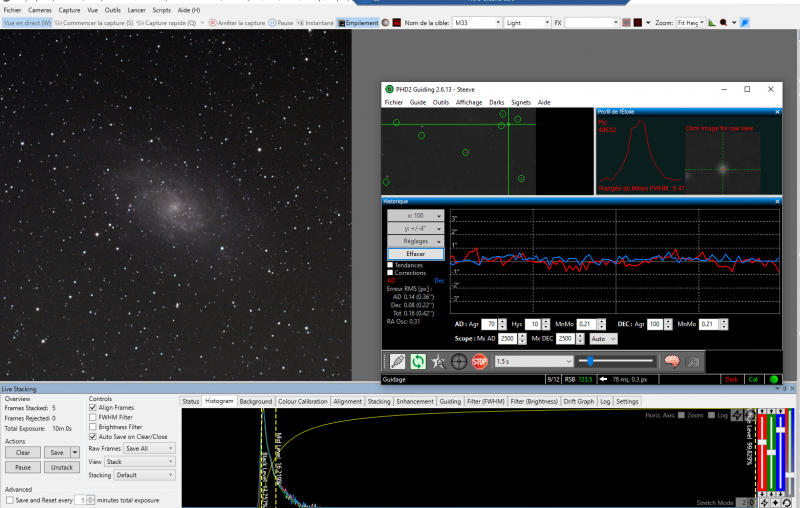
Task: Click the blue live stacking icon
Action: pyautogui.click(x=745, y=22)
